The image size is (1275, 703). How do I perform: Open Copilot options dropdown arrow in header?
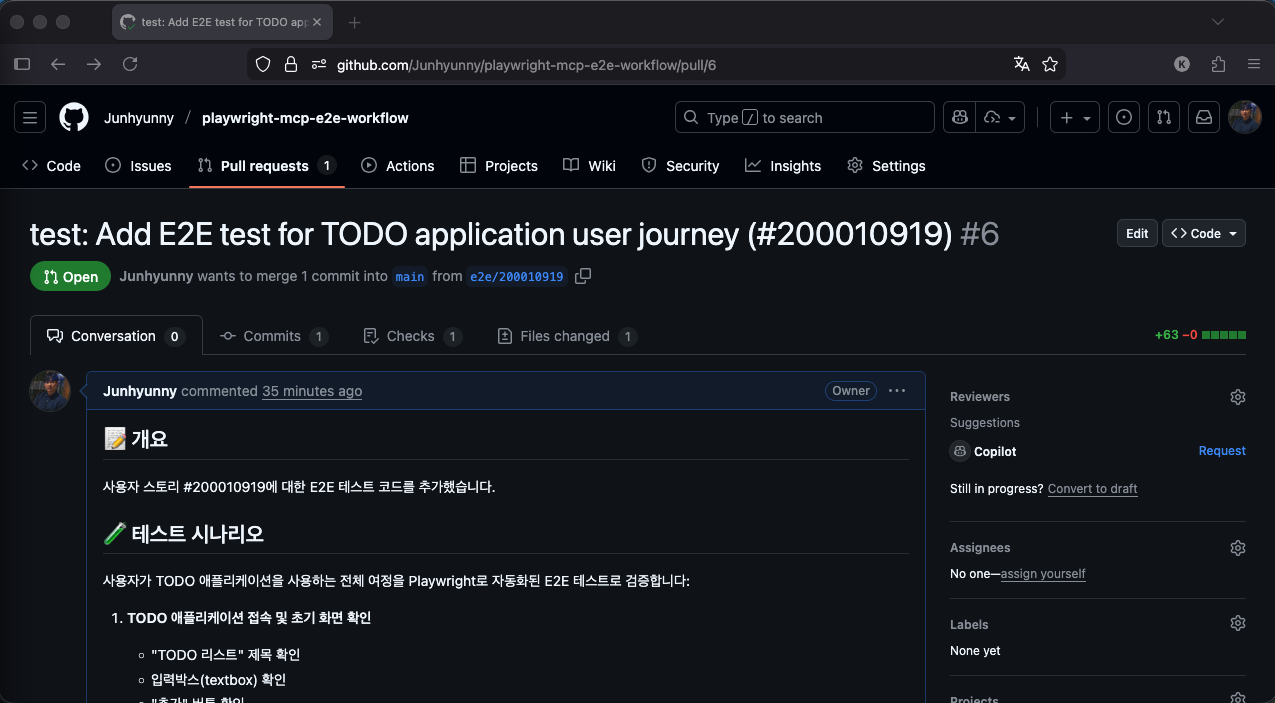pyautogui.click(x=1002, y=117)
